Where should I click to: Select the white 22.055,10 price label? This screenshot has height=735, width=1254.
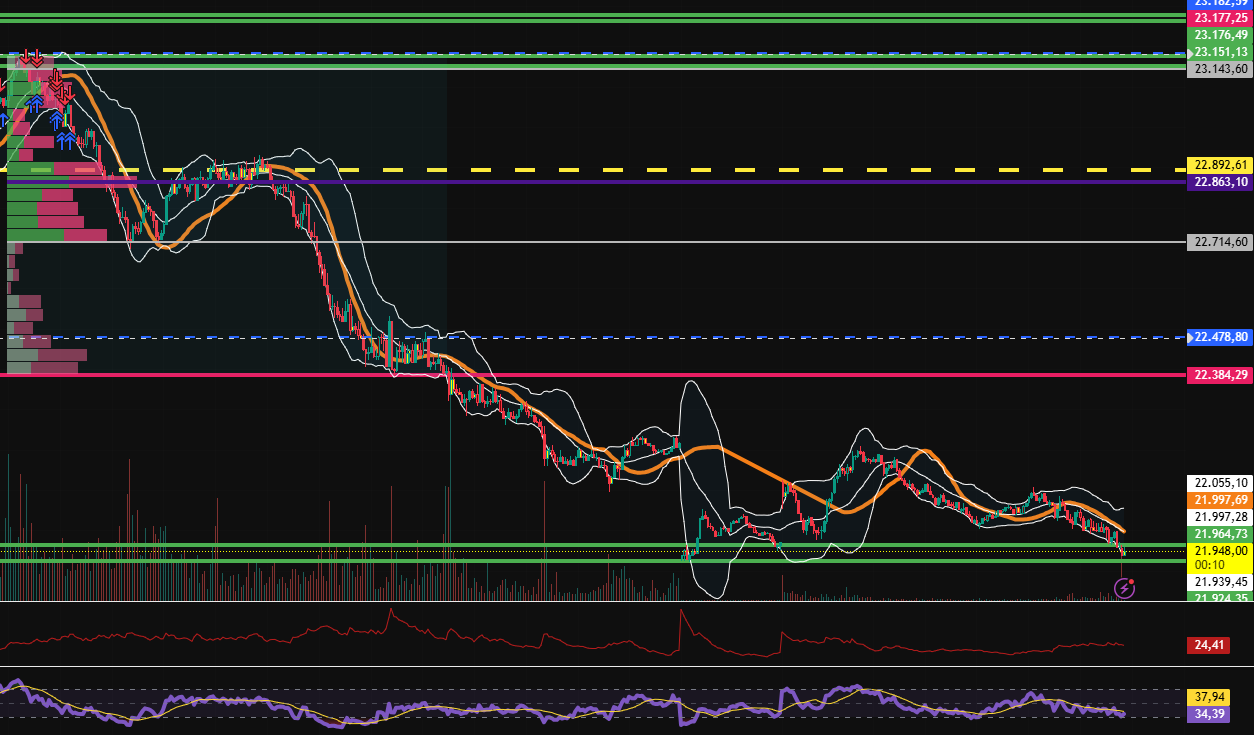coord(1219,482)
